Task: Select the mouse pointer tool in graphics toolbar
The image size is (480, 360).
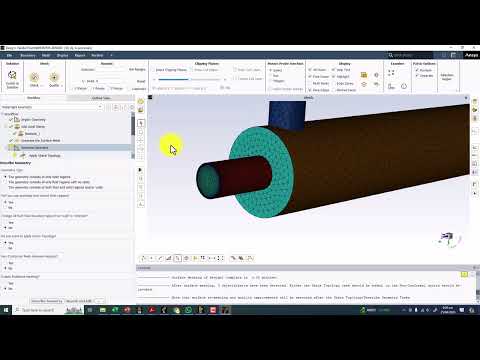Action: (x=141, y=123)
